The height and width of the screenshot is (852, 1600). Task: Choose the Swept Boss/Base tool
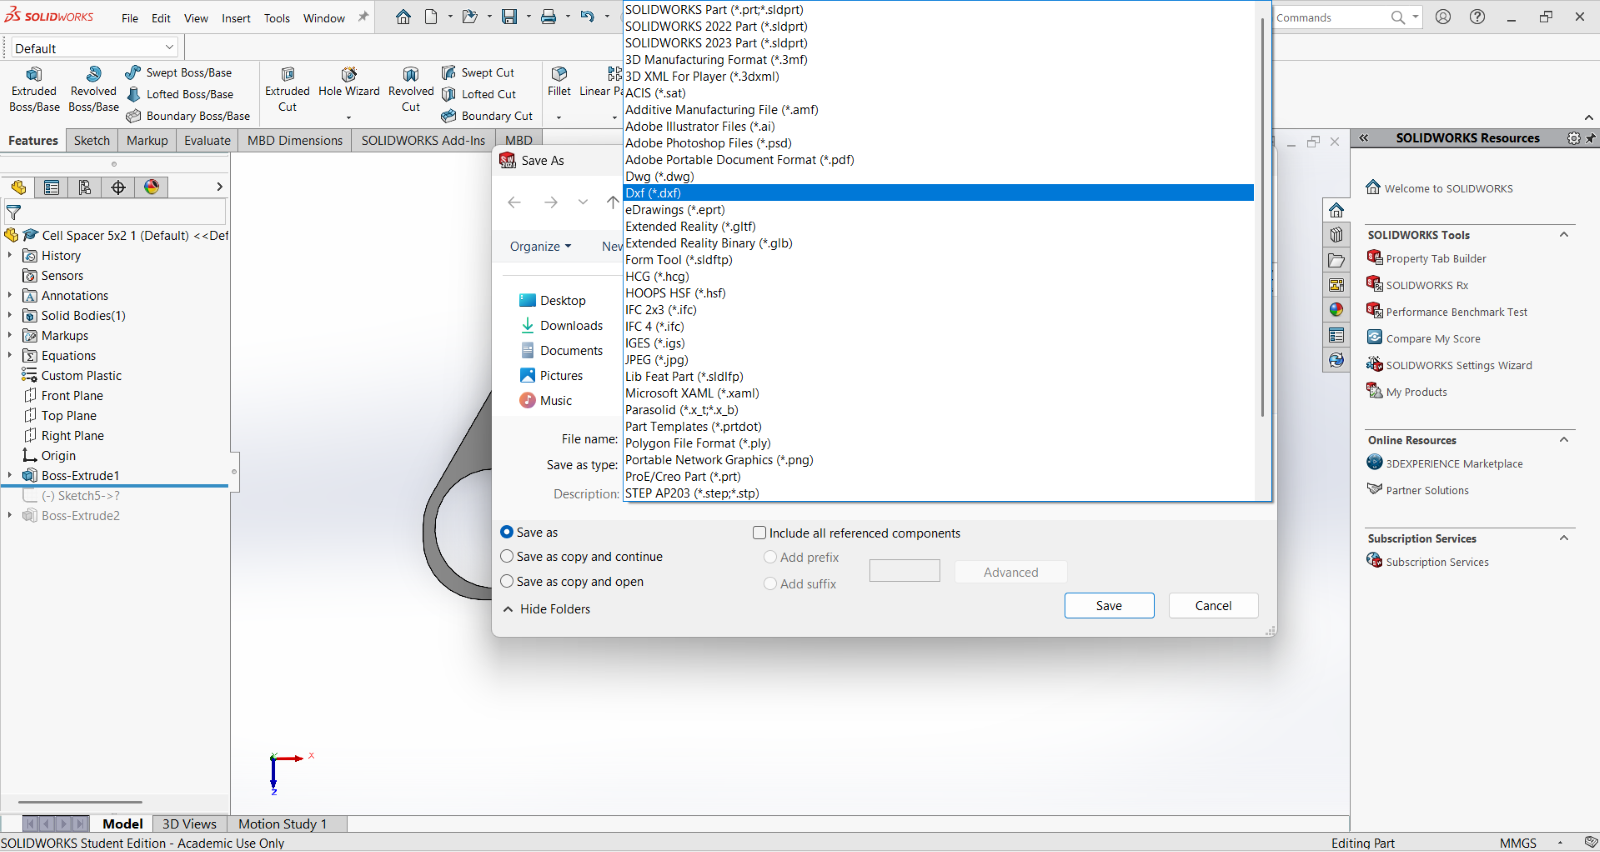click(x=179, y=73)
